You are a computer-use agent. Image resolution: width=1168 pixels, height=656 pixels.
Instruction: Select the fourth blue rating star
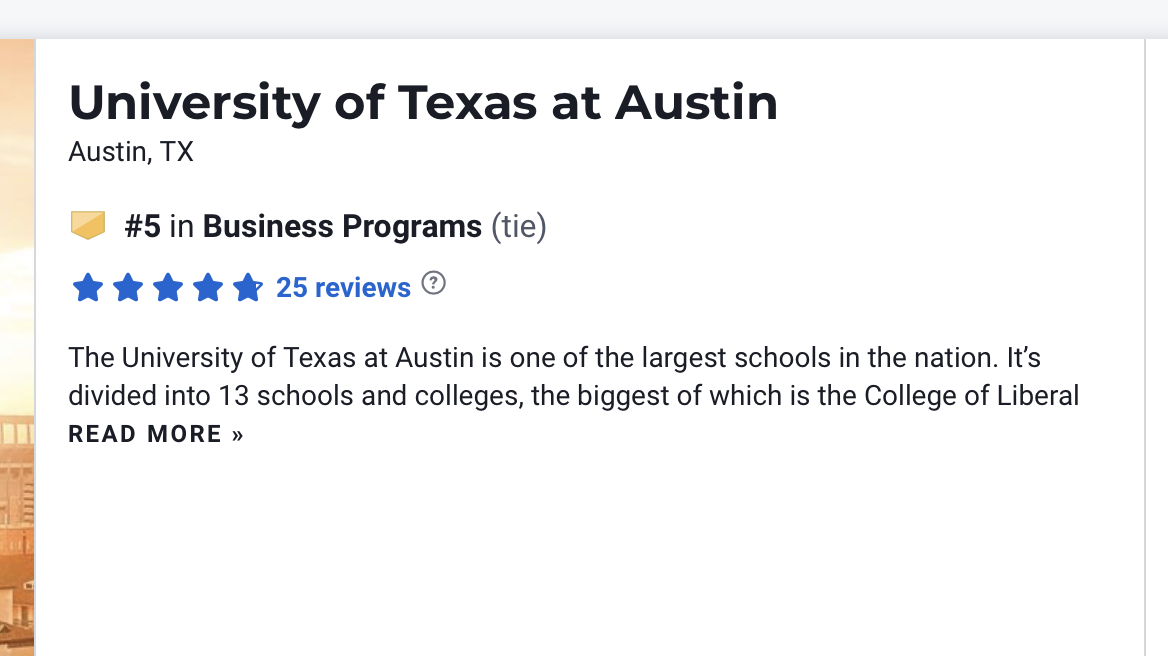[208, 287]
